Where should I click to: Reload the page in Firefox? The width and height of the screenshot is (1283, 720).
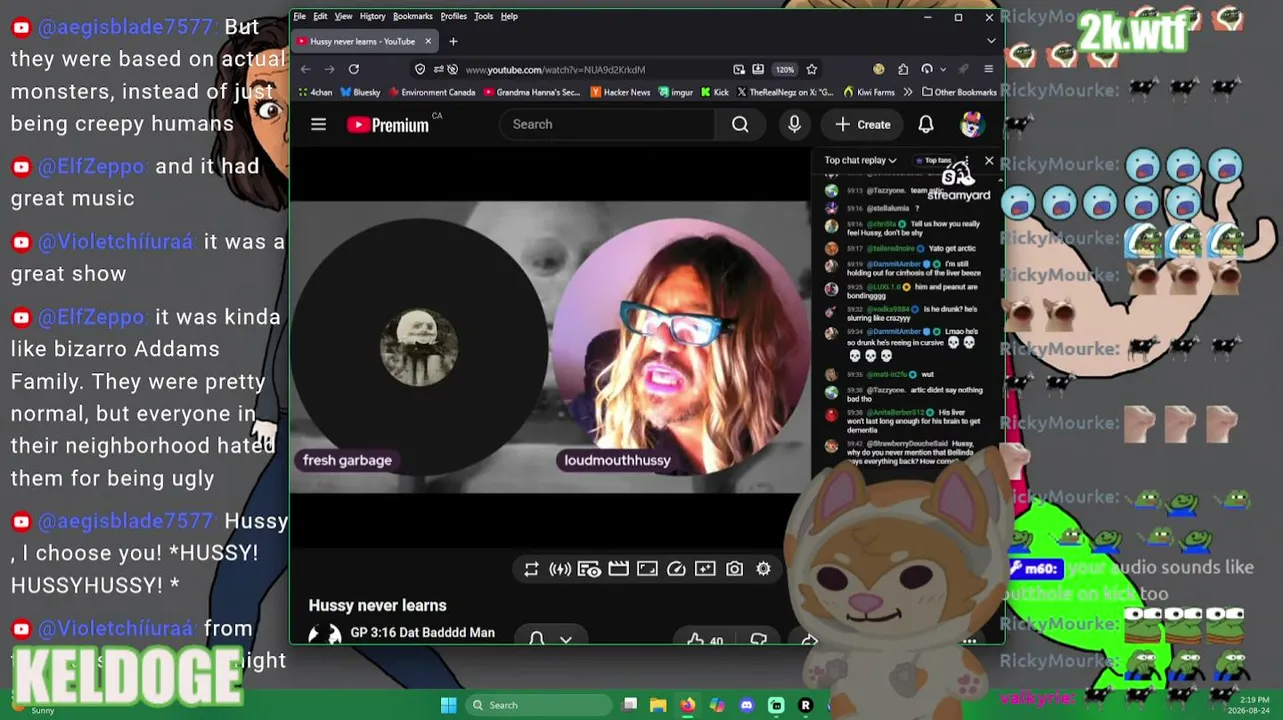pos(354,69)
